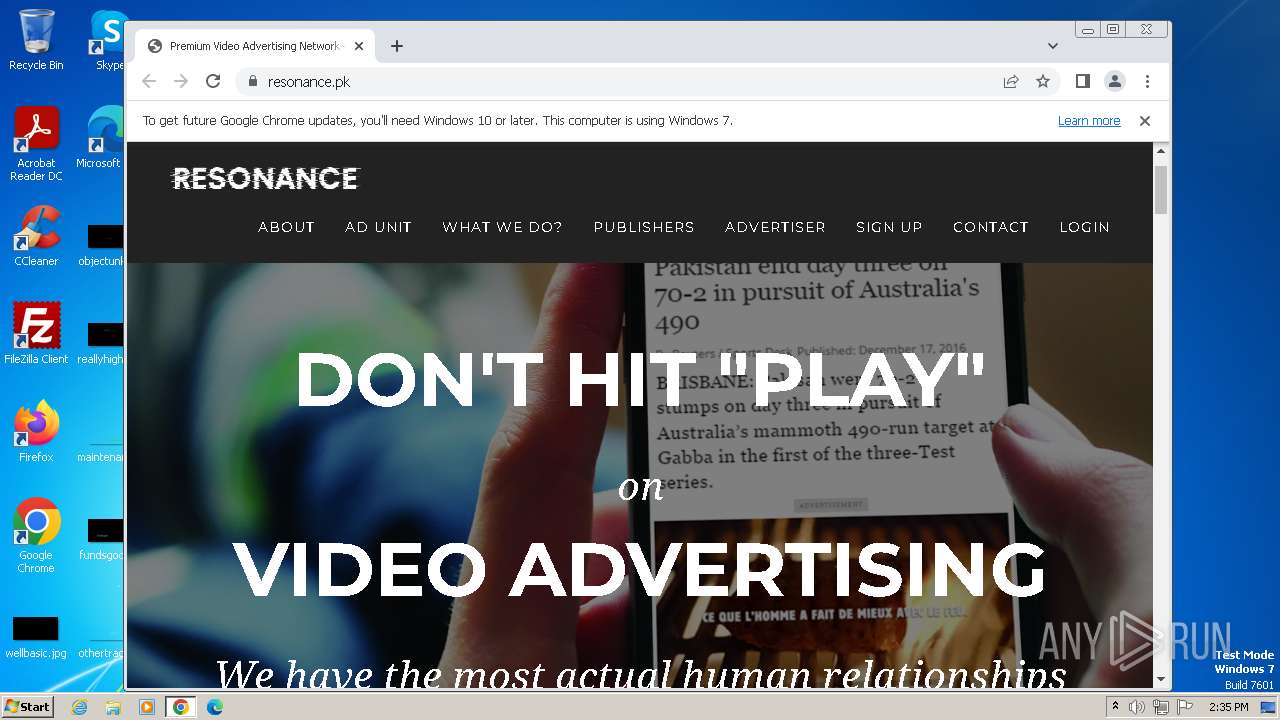Open CCleaner desktop icon
The width and height of the screenshot is (1280, 720).
pyautogui.click(x=36, y=236)
